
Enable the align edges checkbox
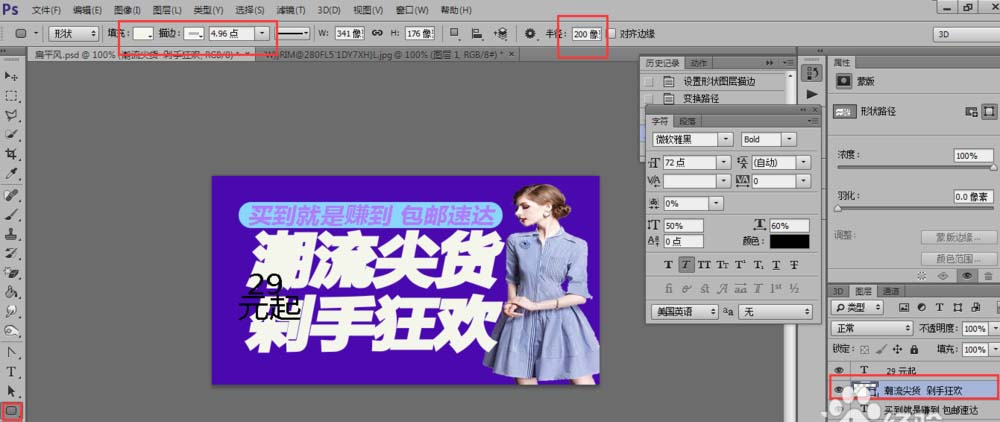coord(612,34)
